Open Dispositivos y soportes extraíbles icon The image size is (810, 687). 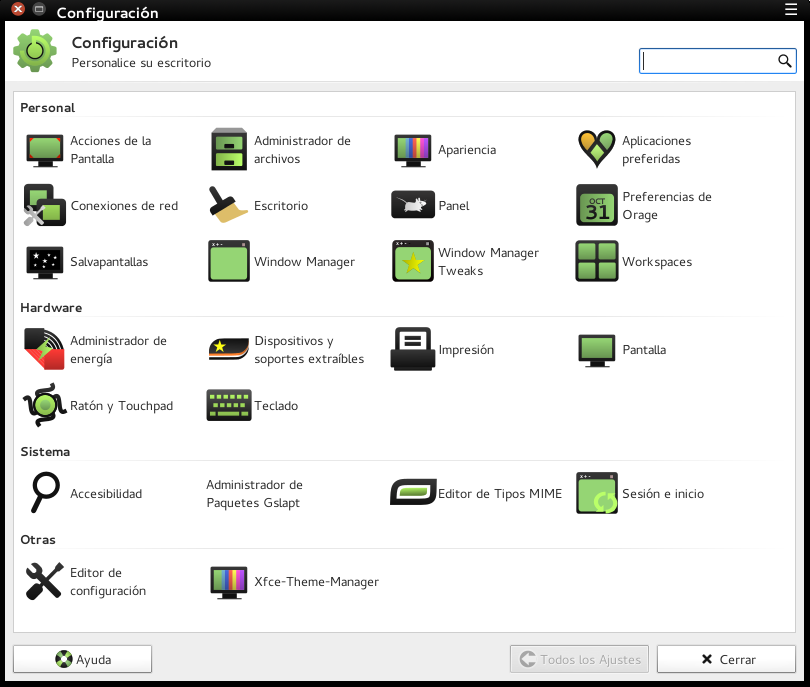click(229, 350)
